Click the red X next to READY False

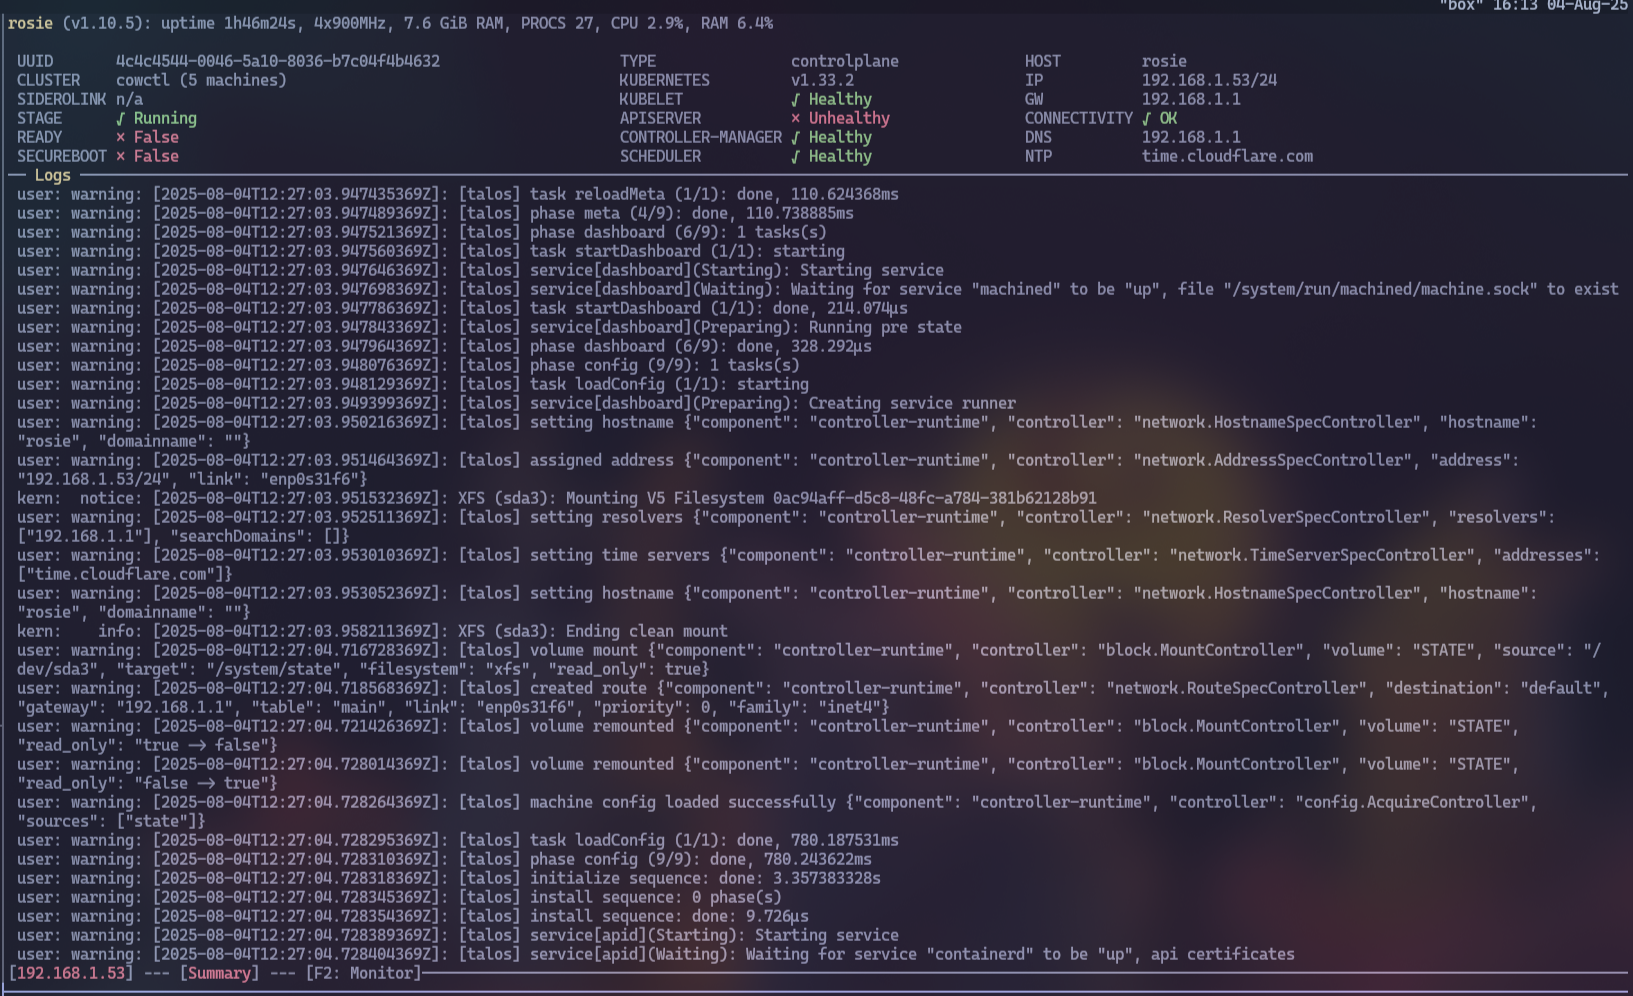point(121,137)
